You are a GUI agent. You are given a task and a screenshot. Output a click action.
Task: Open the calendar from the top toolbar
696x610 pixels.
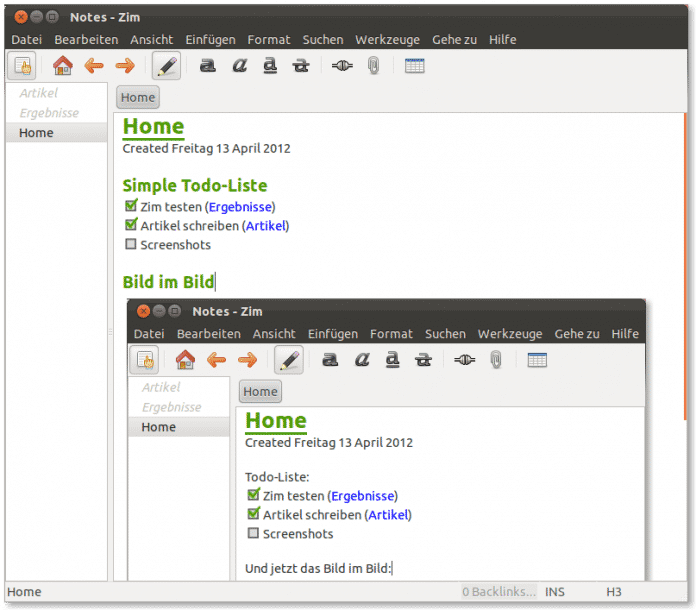click(x=414, y=66)
